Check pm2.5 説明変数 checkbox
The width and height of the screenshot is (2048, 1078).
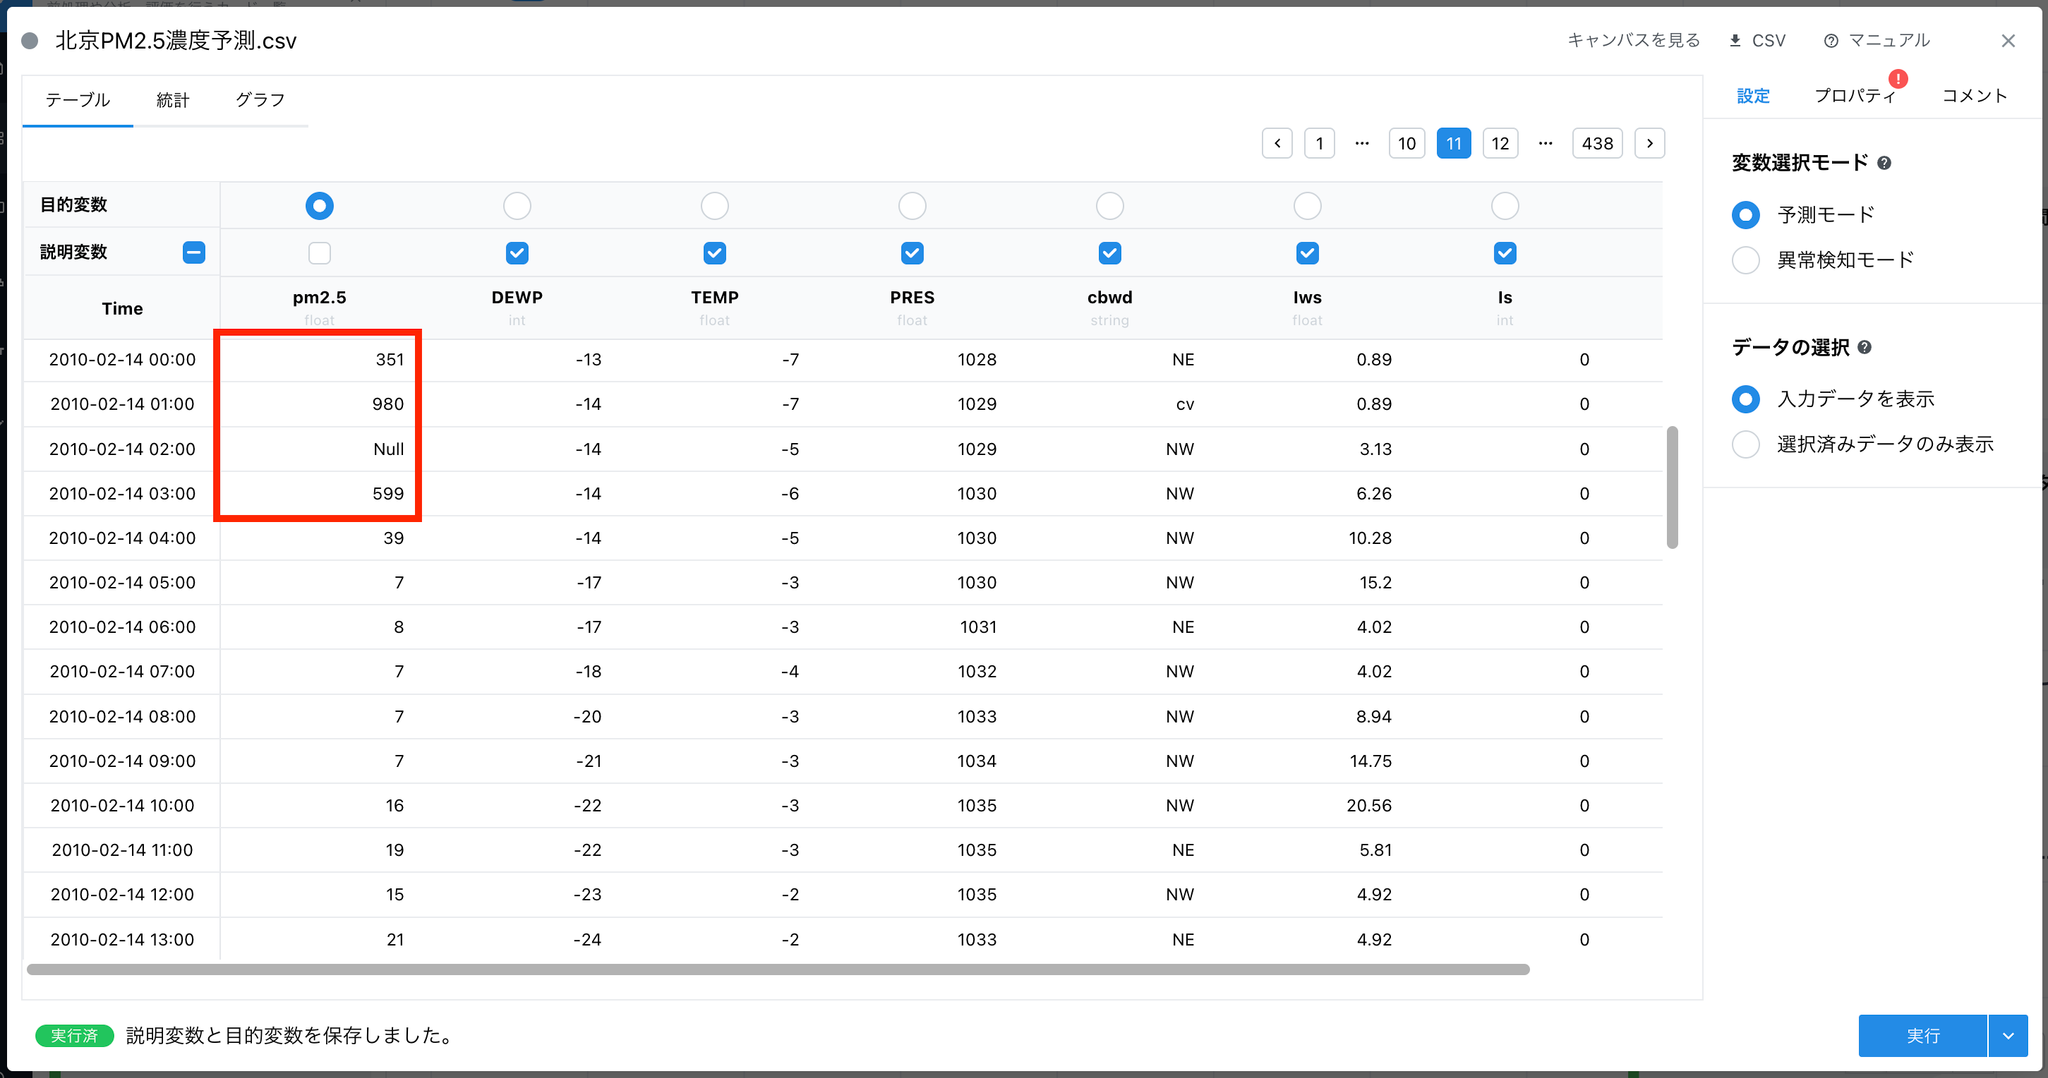319,253
